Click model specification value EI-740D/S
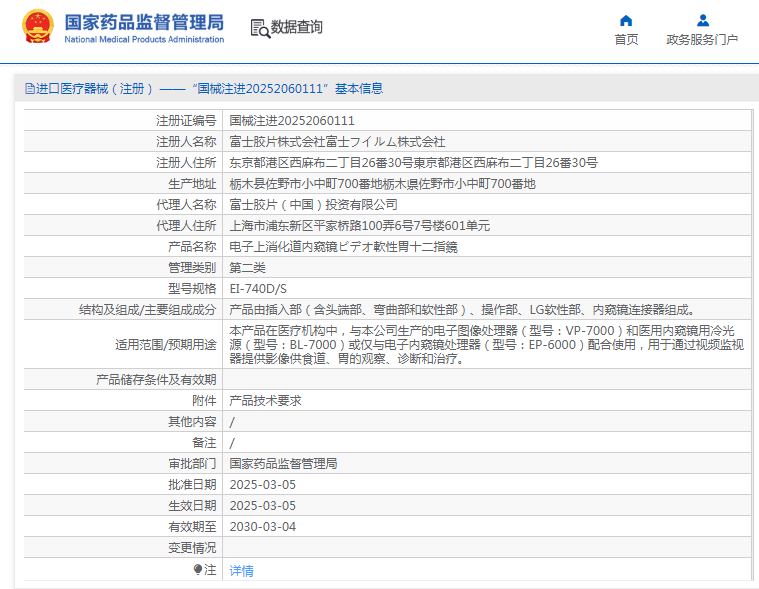 258,289
